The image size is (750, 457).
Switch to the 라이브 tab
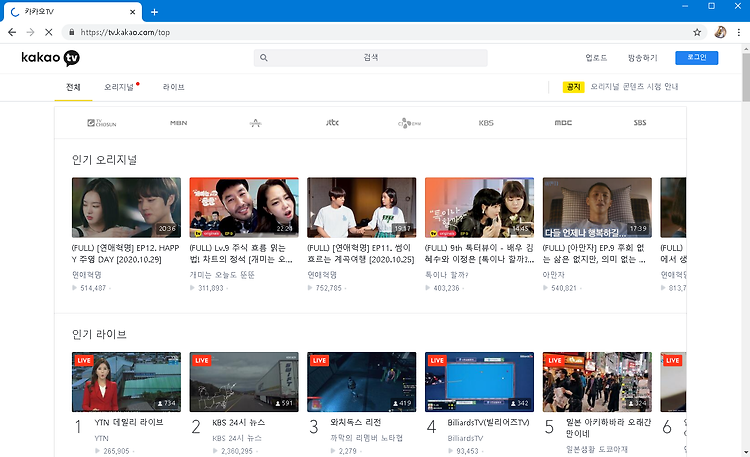[173, 87]
